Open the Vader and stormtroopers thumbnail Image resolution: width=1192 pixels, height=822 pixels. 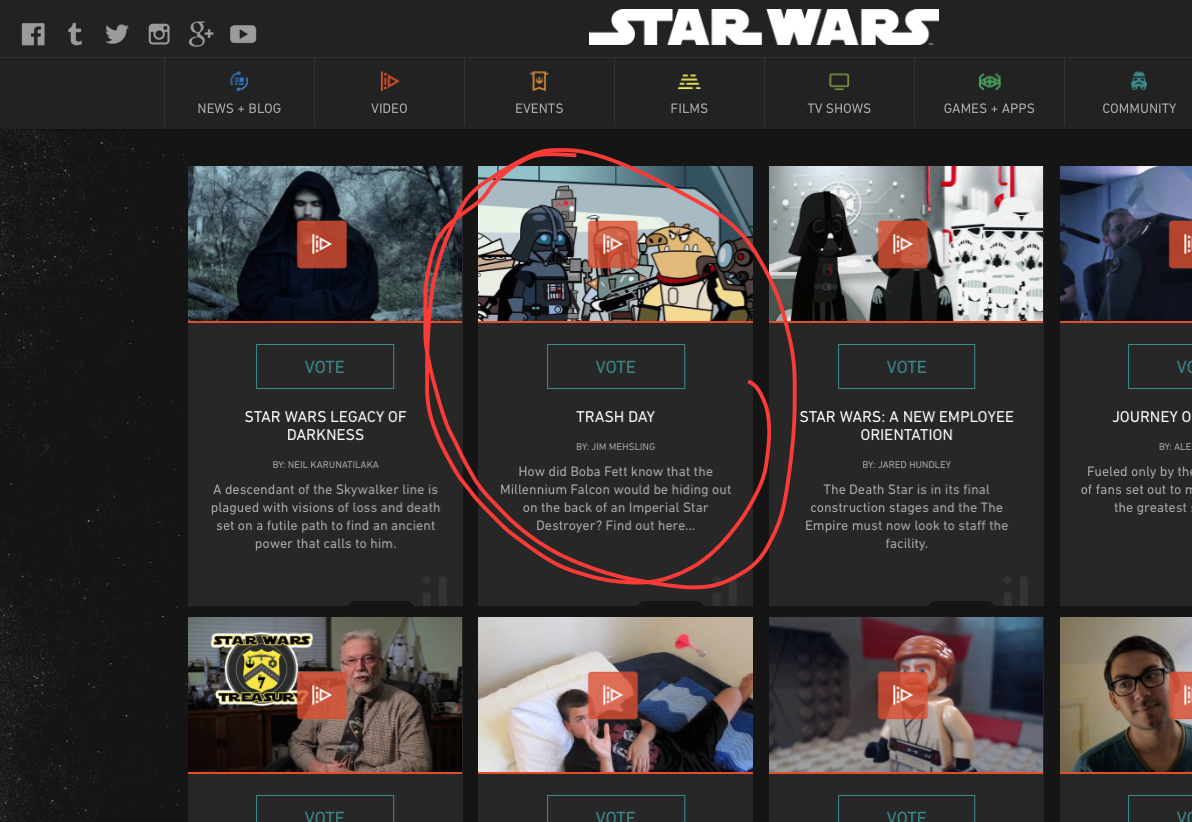(906, 243)
